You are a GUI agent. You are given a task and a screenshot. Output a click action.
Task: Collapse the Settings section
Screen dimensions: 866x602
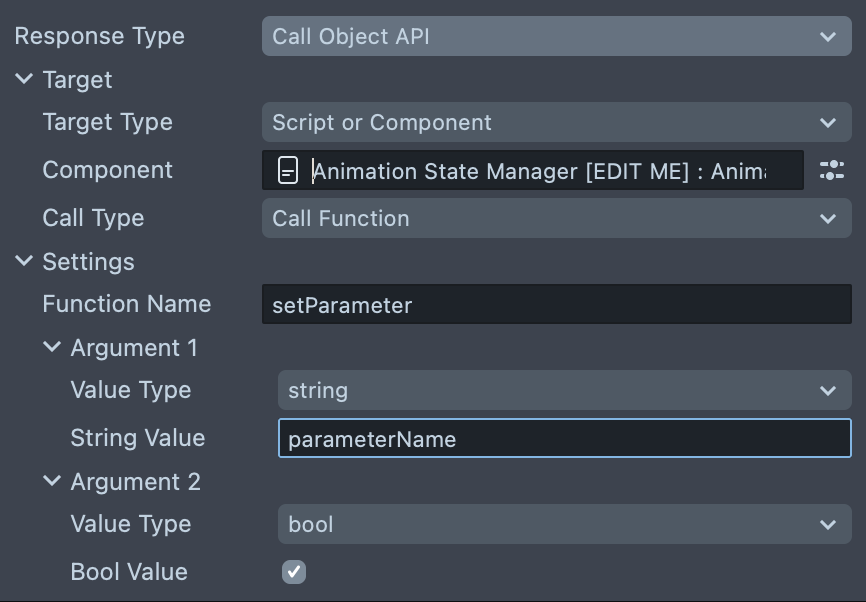[x=25, y=262]
